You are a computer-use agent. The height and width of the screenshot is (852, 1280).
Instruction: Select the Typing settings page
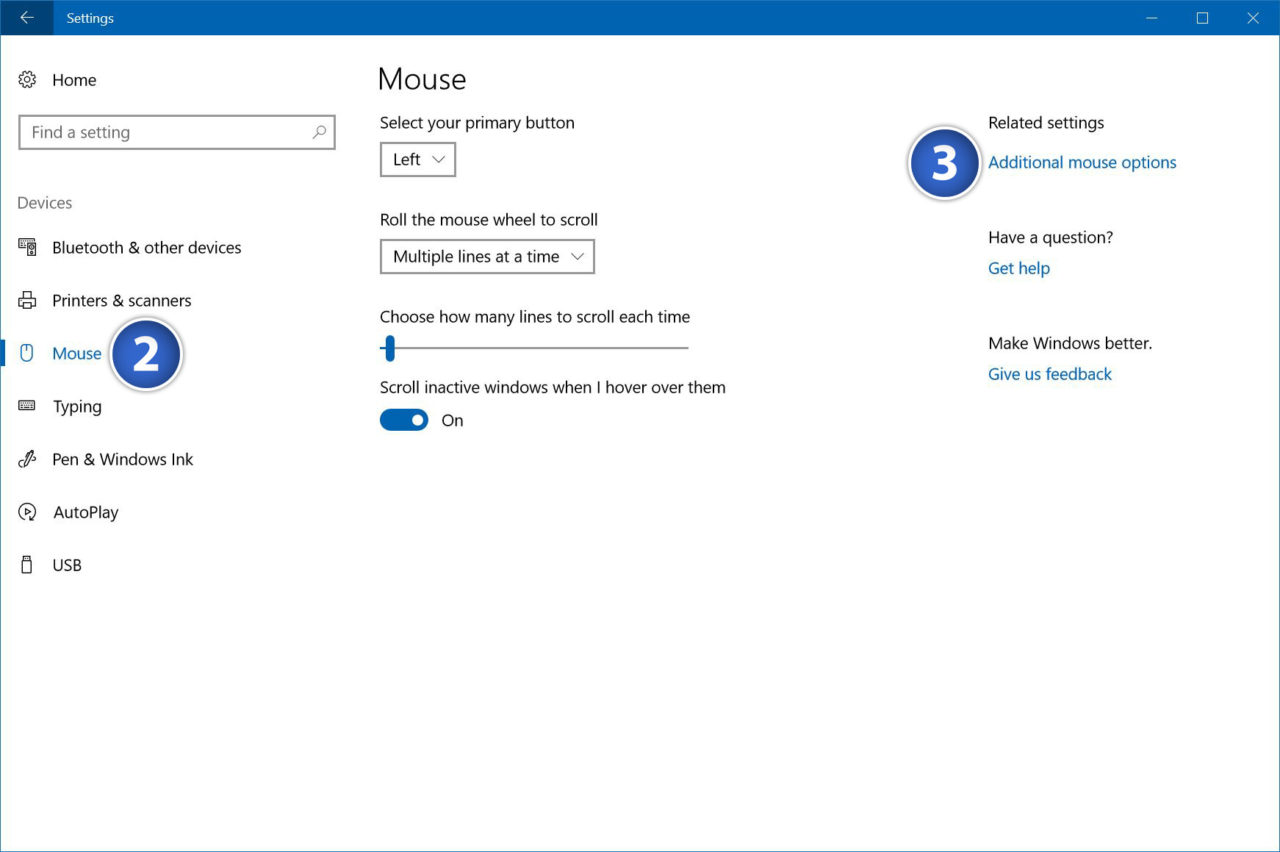point(77,407)
